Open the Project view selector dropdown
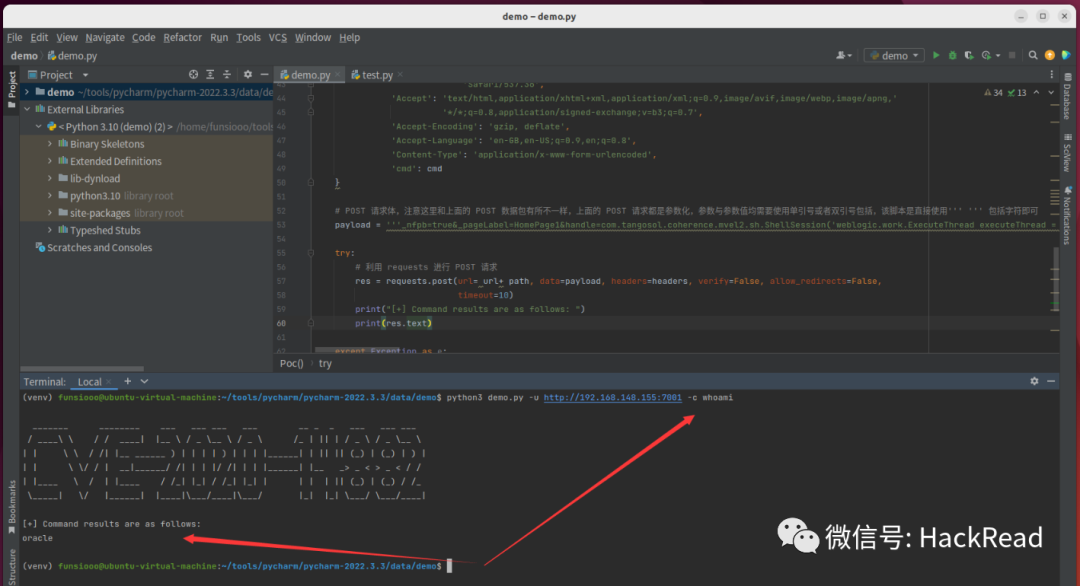This screenshot has width=1080, height=586. point(59,74)
